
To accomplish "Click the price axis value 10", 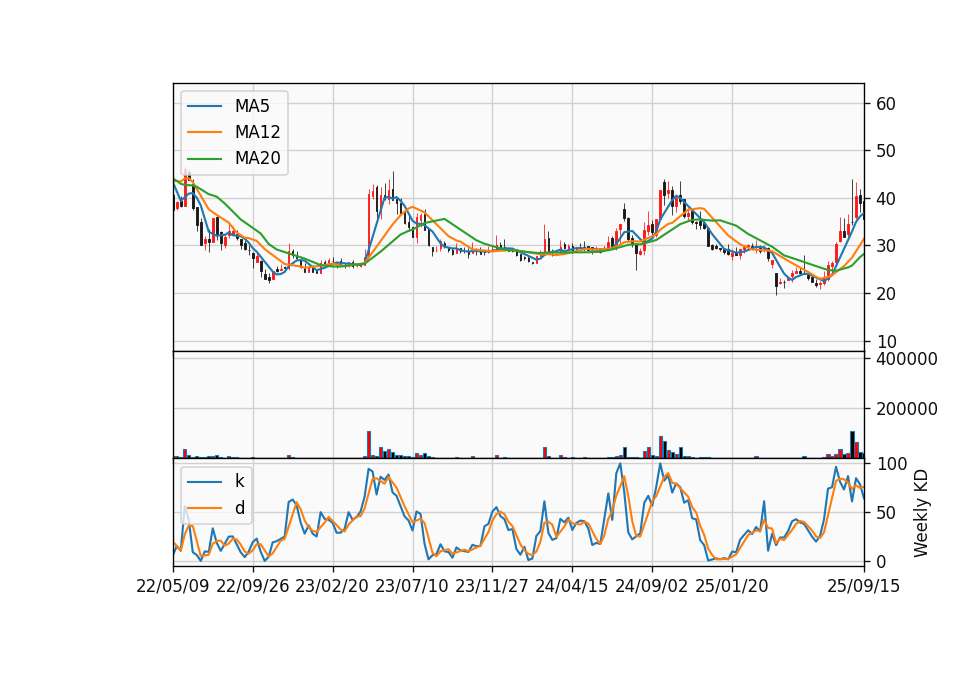I will (x=886, y=342).
